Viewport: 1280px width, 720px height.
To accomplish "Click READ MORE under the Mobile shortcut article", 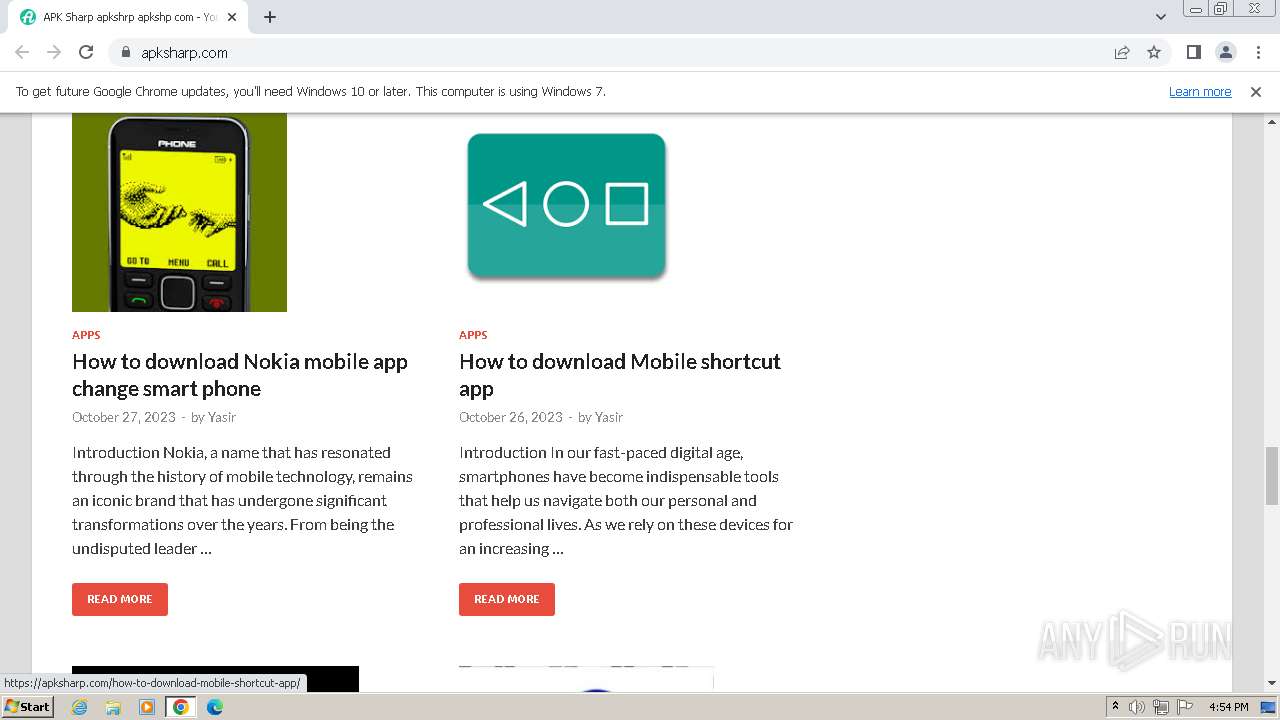I will [507, 599].
